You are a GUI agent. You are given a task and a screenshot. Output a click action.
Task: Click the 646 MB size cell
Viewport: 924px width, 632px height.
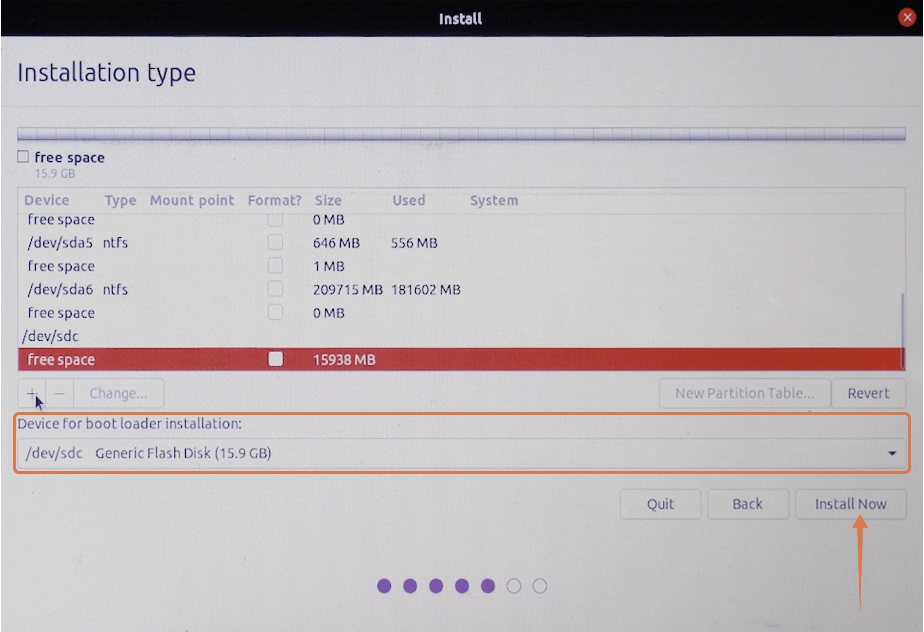(336, 243)
